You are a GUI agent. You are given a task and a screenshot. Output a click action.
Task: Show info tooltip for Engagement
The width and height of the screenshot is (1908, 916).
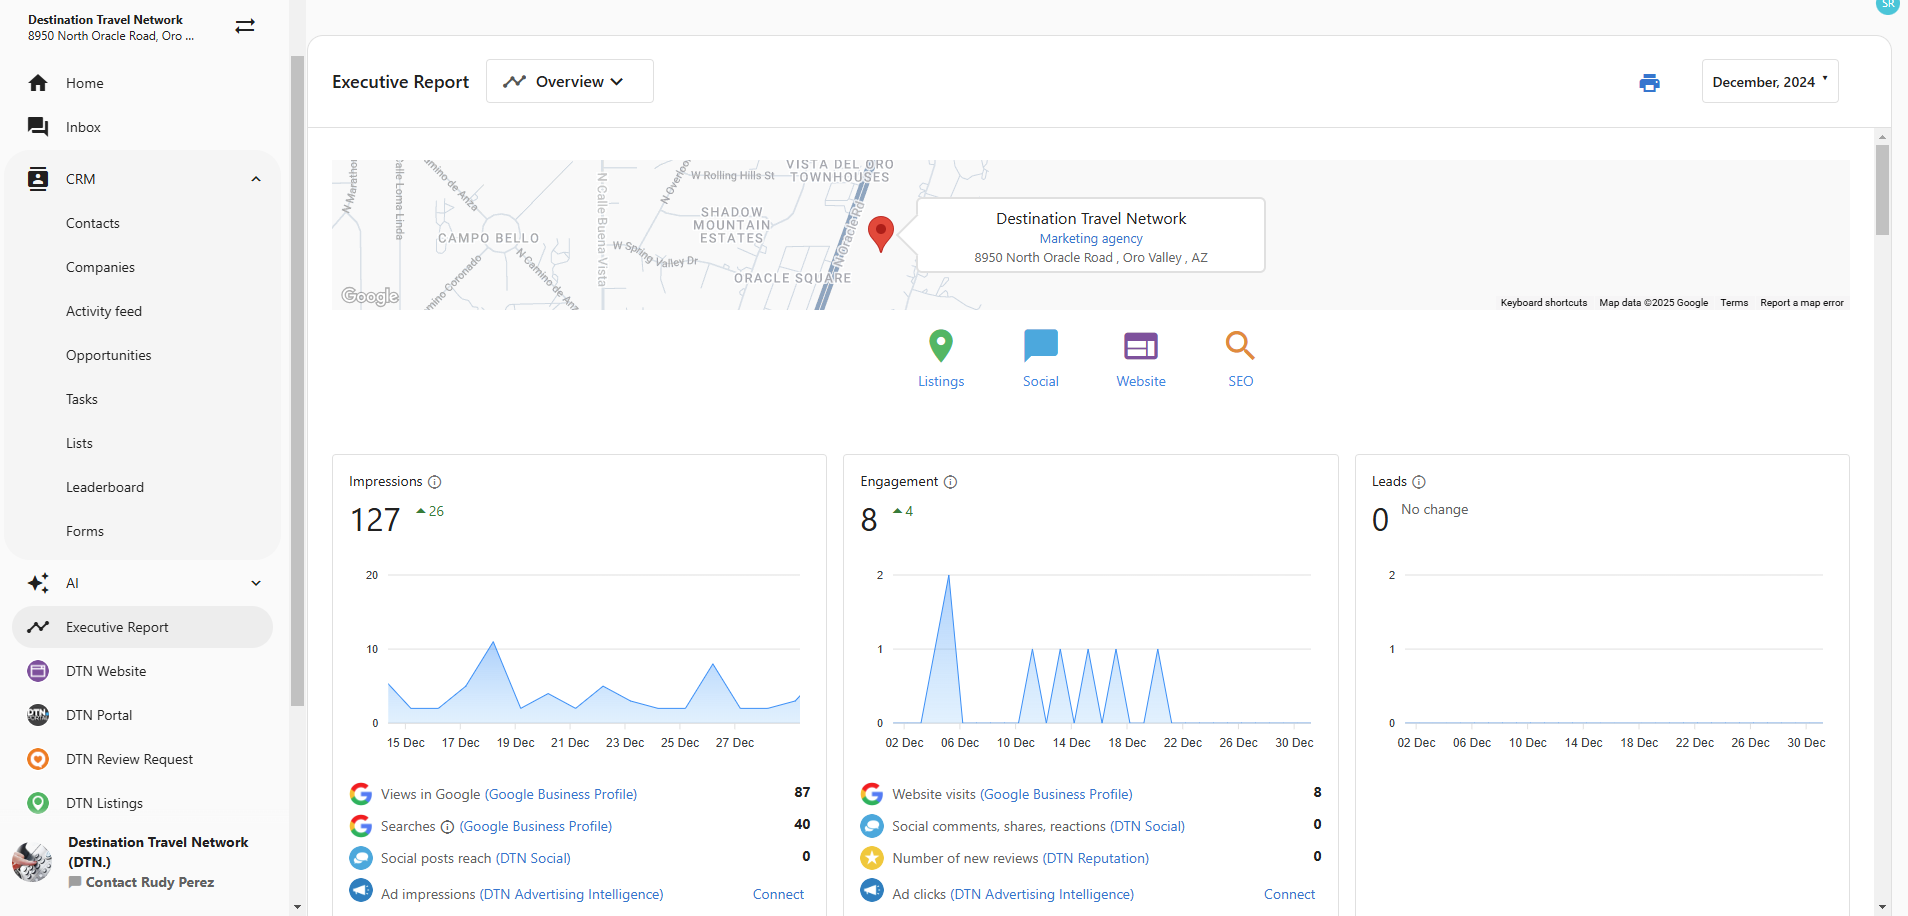[x=951, y=482]
